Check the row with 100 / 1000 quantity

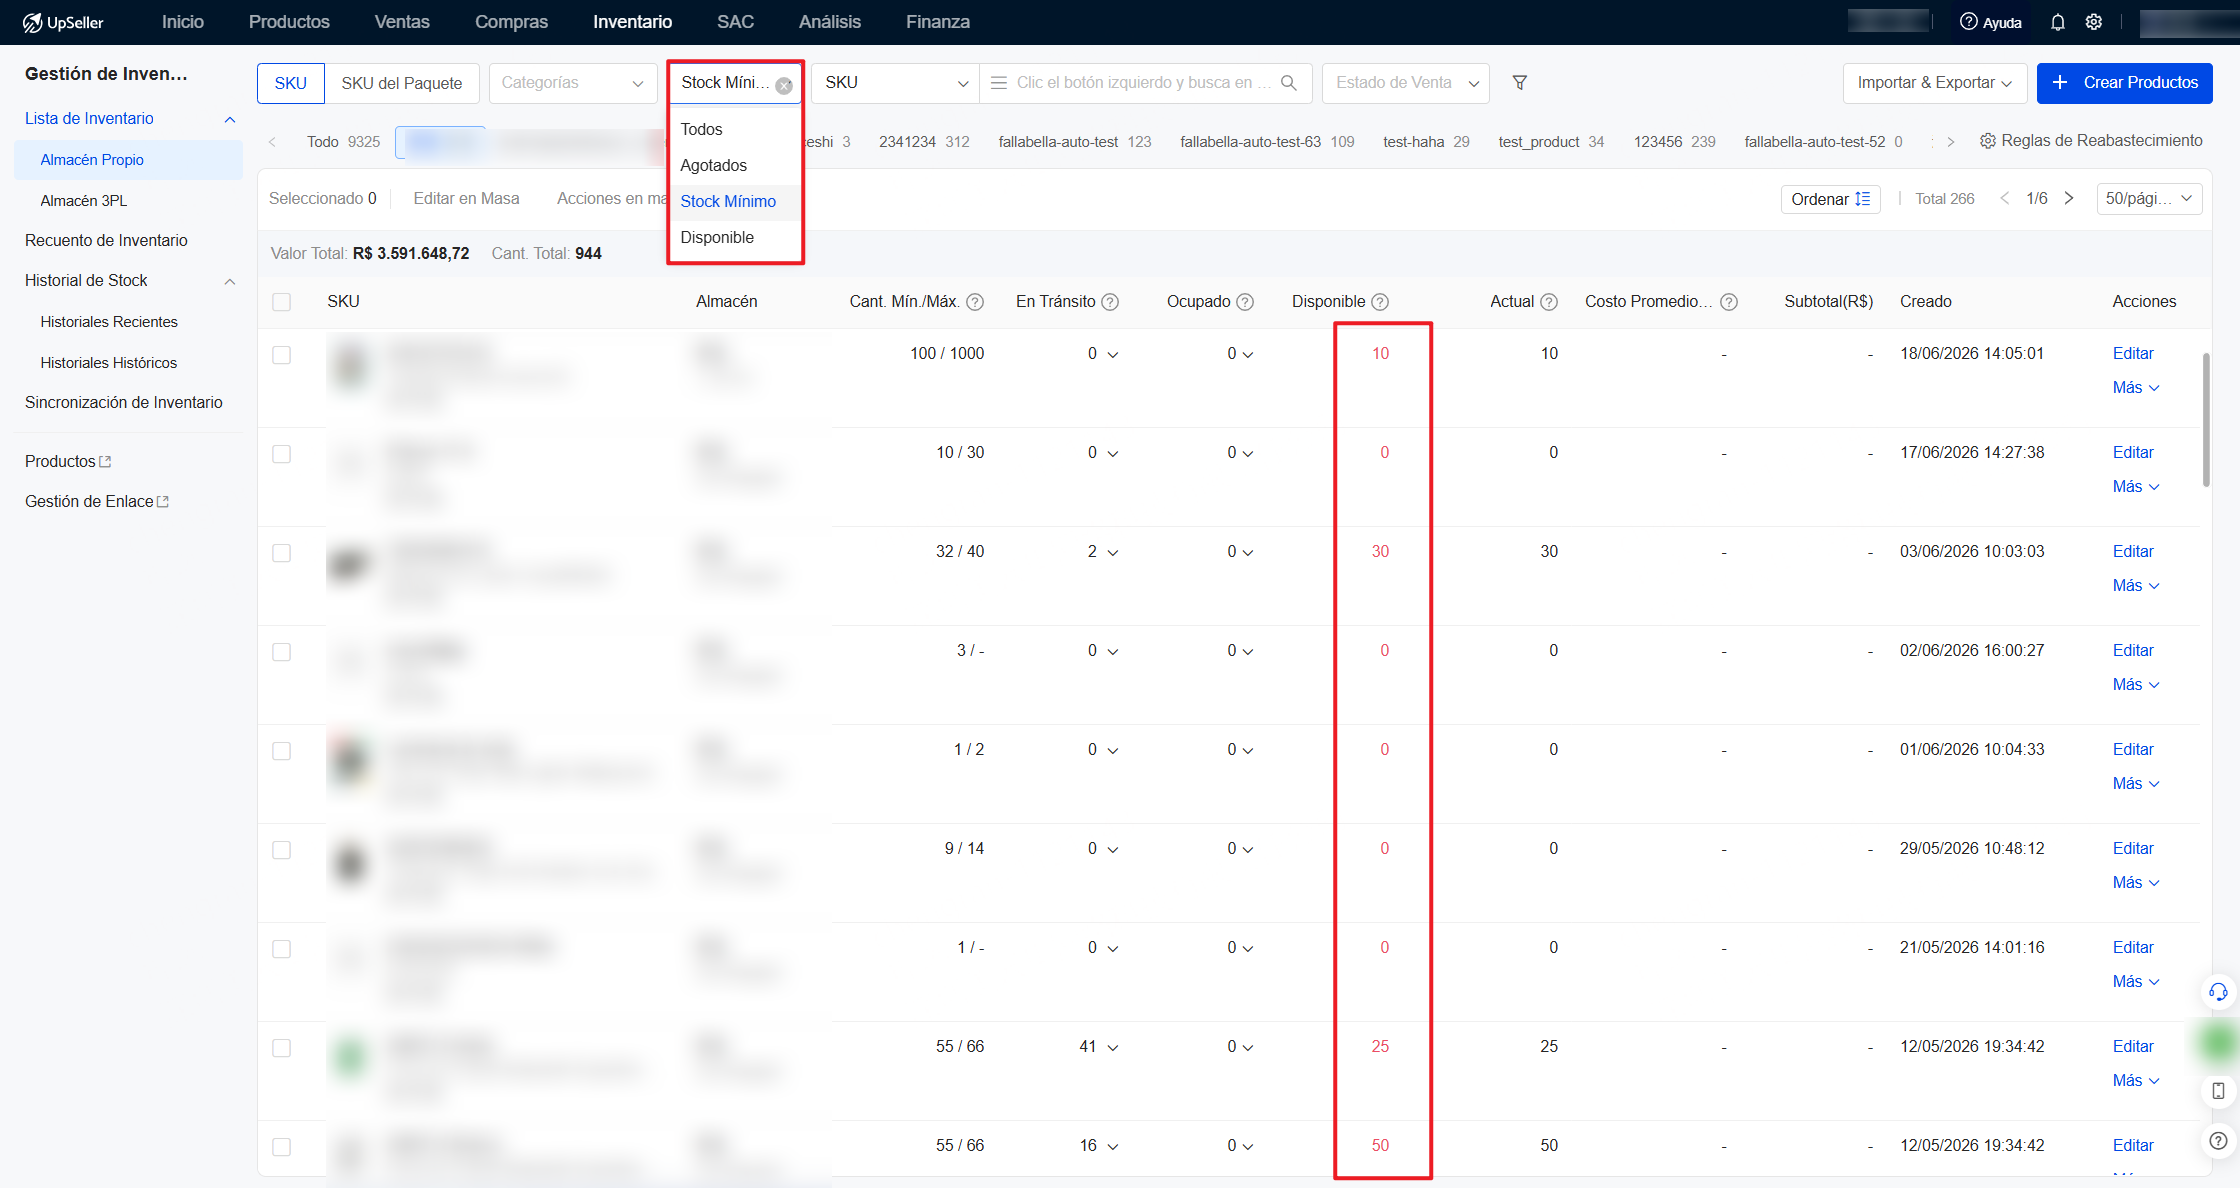(x=282, y=355)
